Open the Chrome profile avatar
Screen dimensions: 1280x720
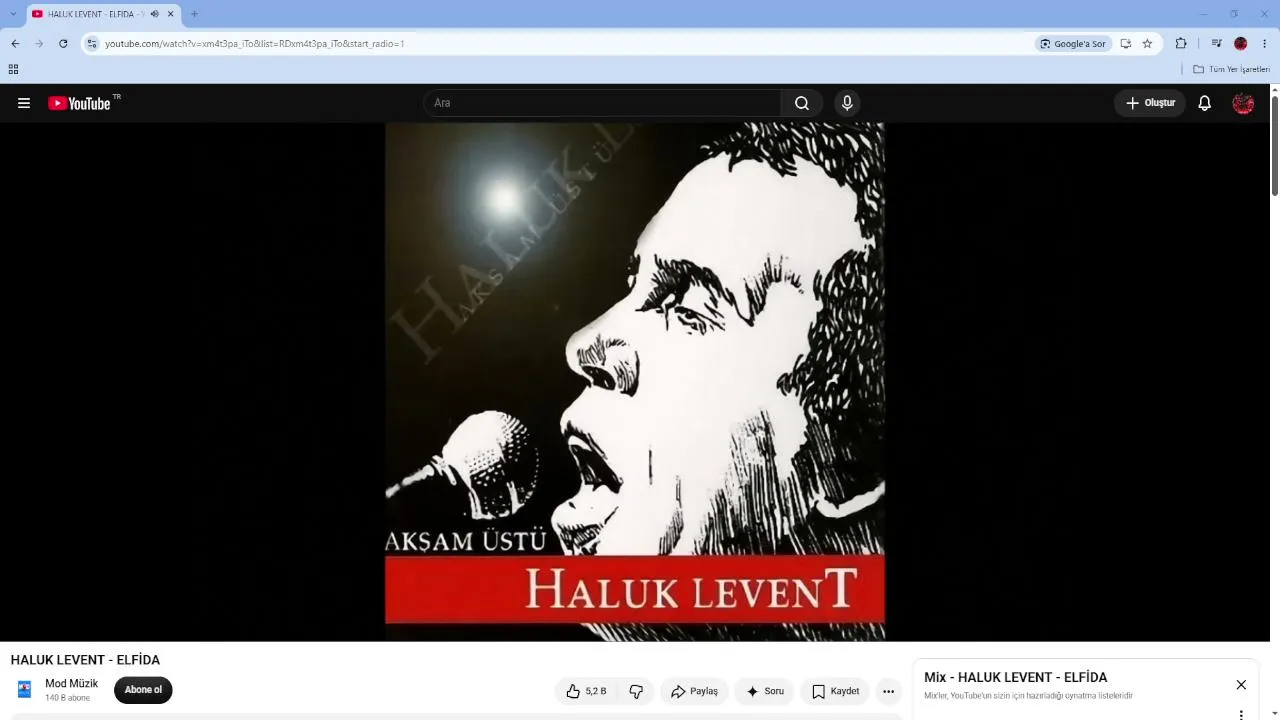pos(1240,44)
